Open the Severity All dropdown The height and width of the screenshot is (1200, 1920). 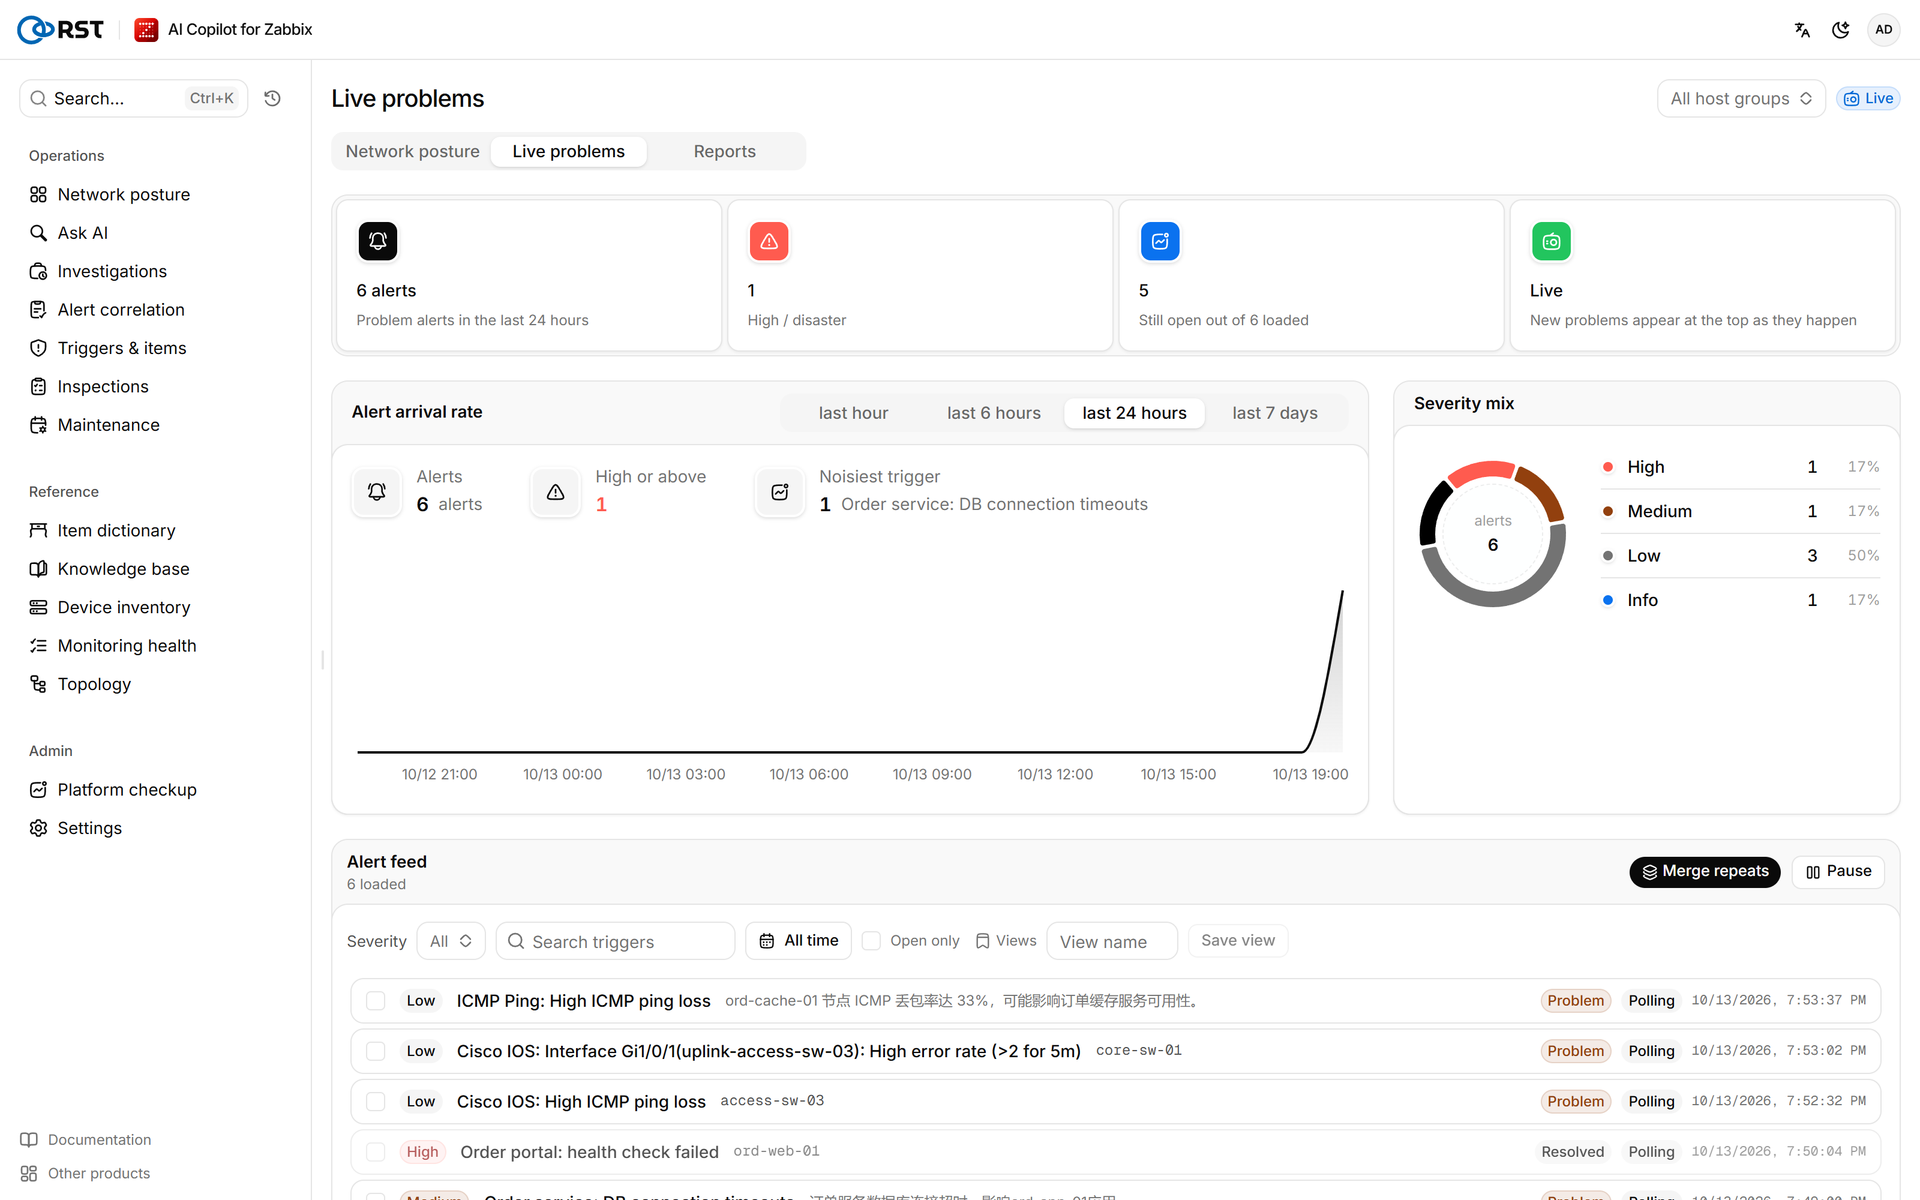coord(451,941)
